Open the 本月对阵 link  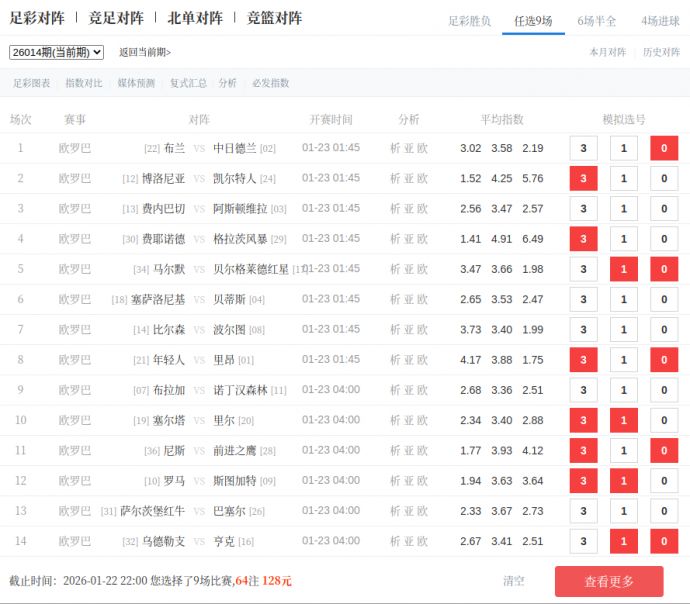[607, 52]
